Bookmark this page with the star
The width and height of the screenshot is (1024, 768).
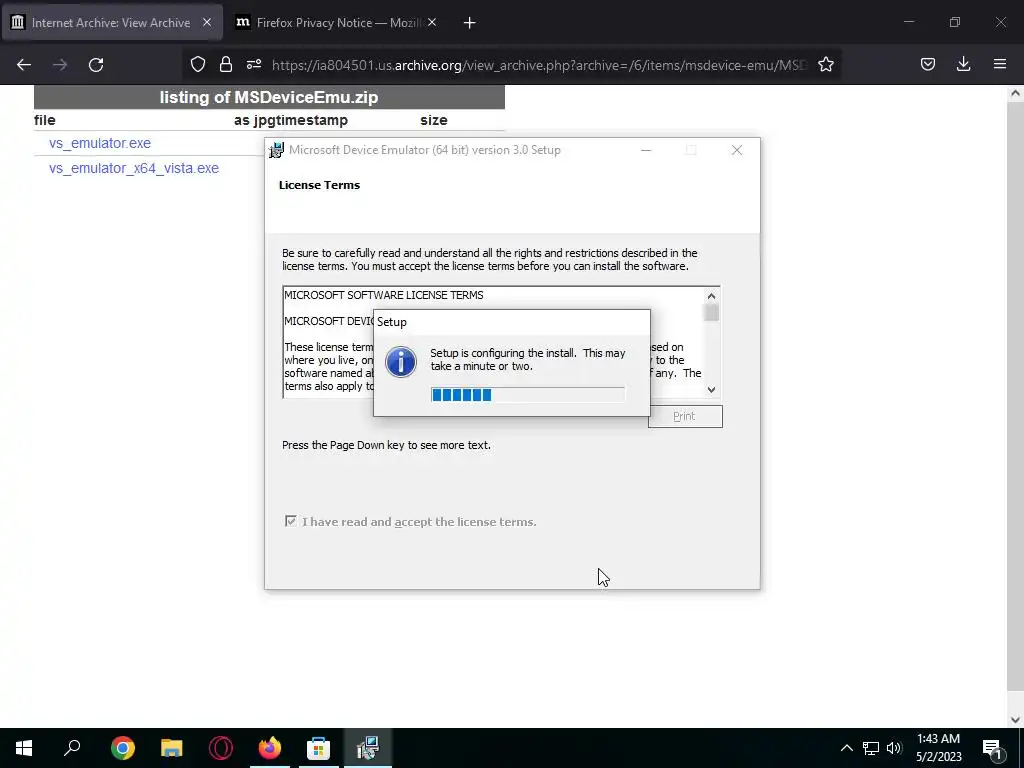tap(825, 64)
